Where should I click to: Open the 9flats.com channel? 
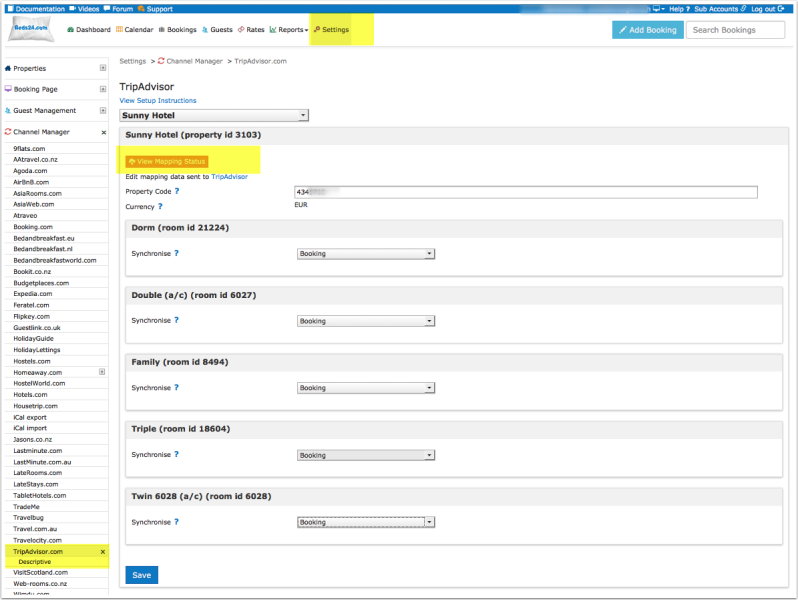29,149
